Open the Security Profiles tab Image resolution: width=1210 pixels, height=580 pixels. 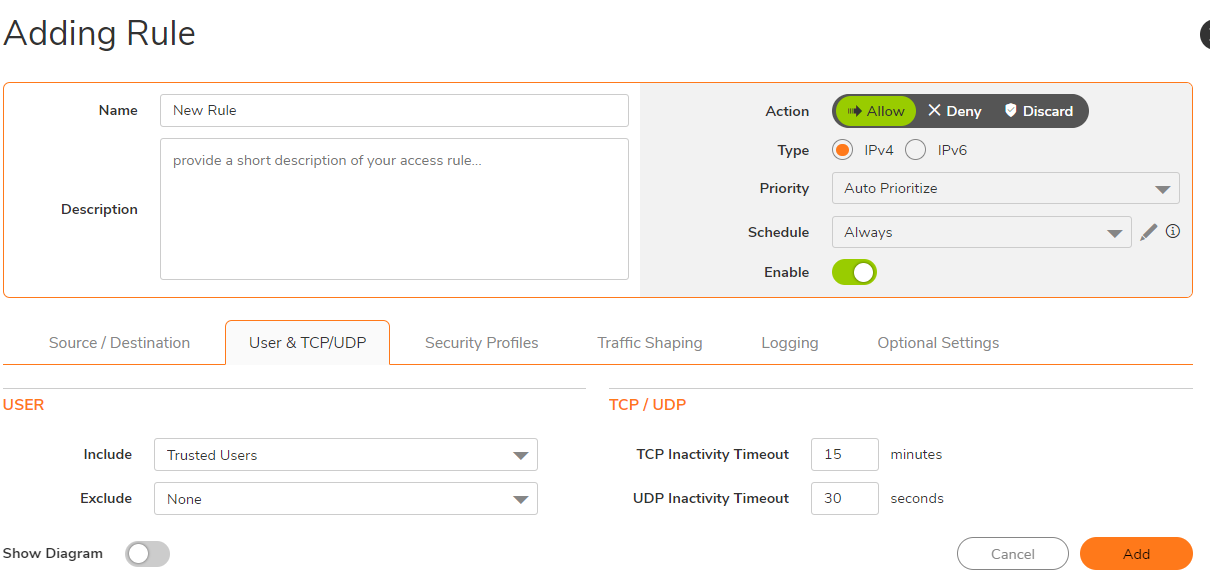tap(481, 343)
